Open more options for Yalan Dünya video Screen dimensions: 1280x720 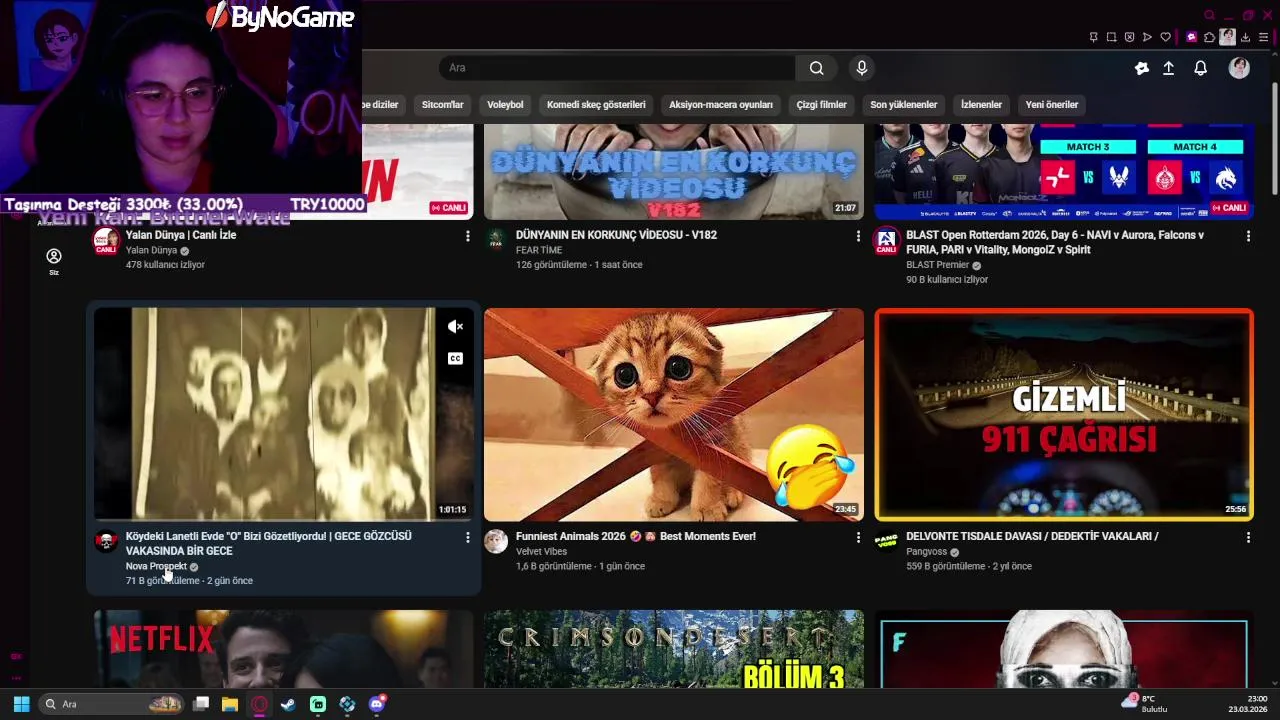click(x=467, y=236)
